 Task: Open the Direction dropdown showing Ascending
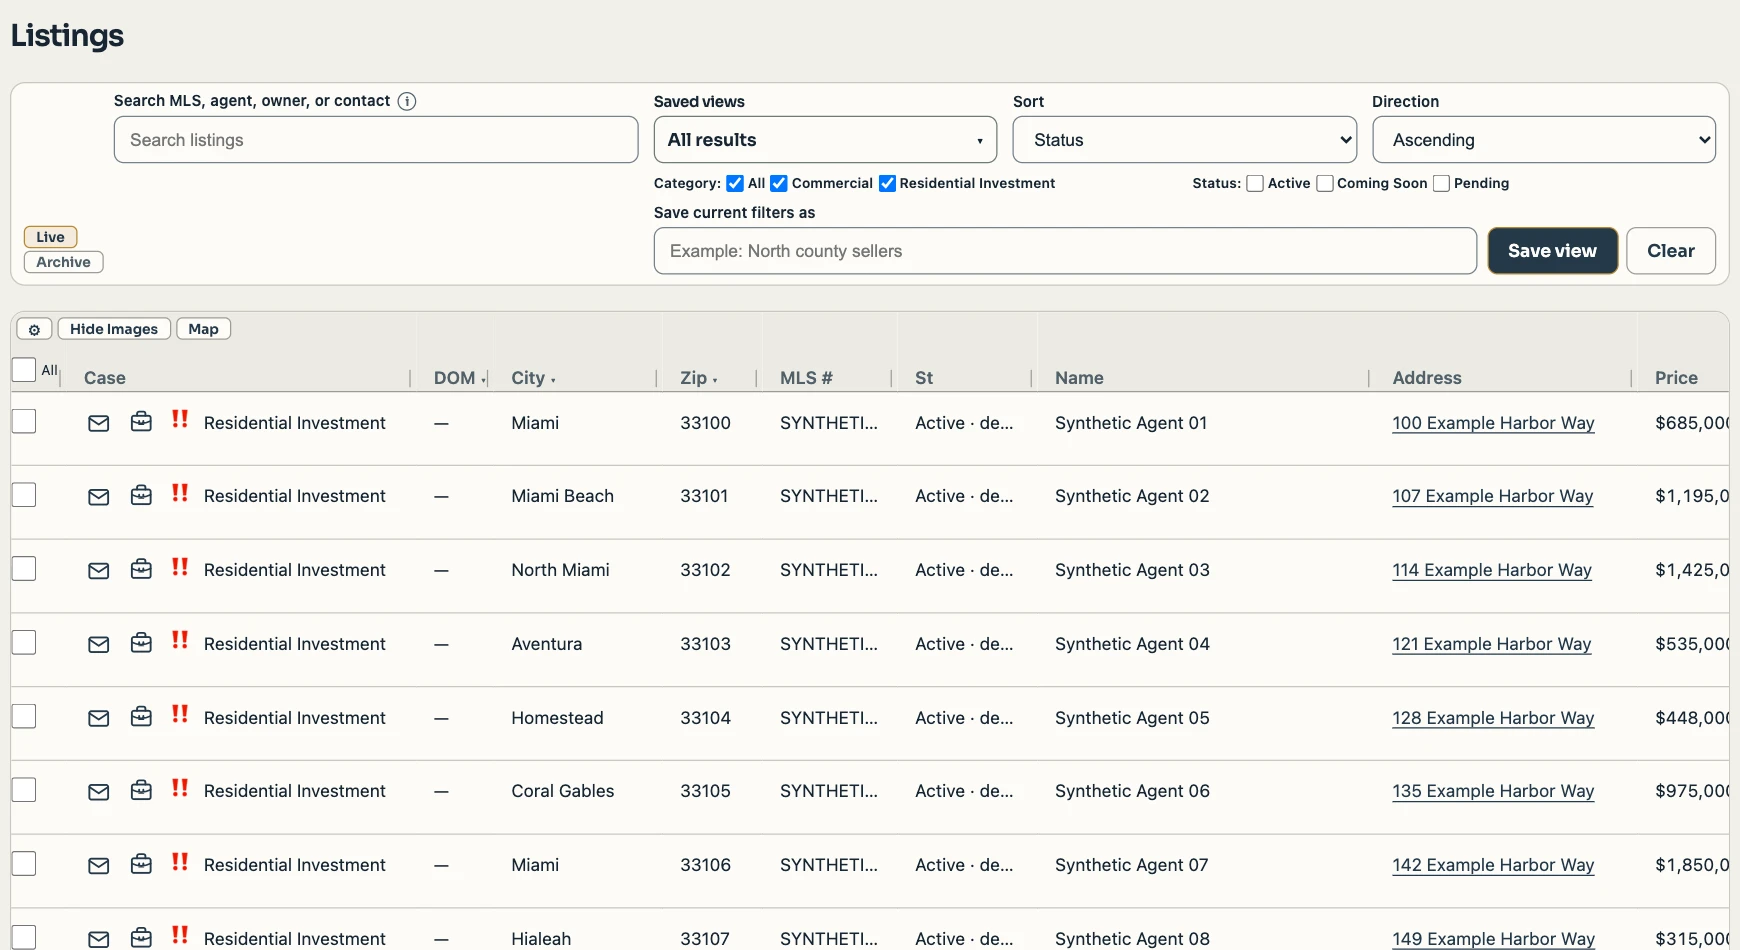pos(1544,140)
